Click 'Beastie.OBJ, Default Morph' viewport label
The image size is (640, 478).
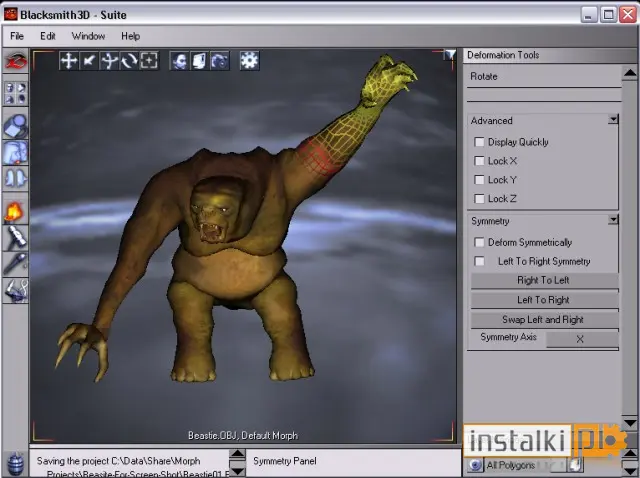pyautogui.click(x=243, y=436)
